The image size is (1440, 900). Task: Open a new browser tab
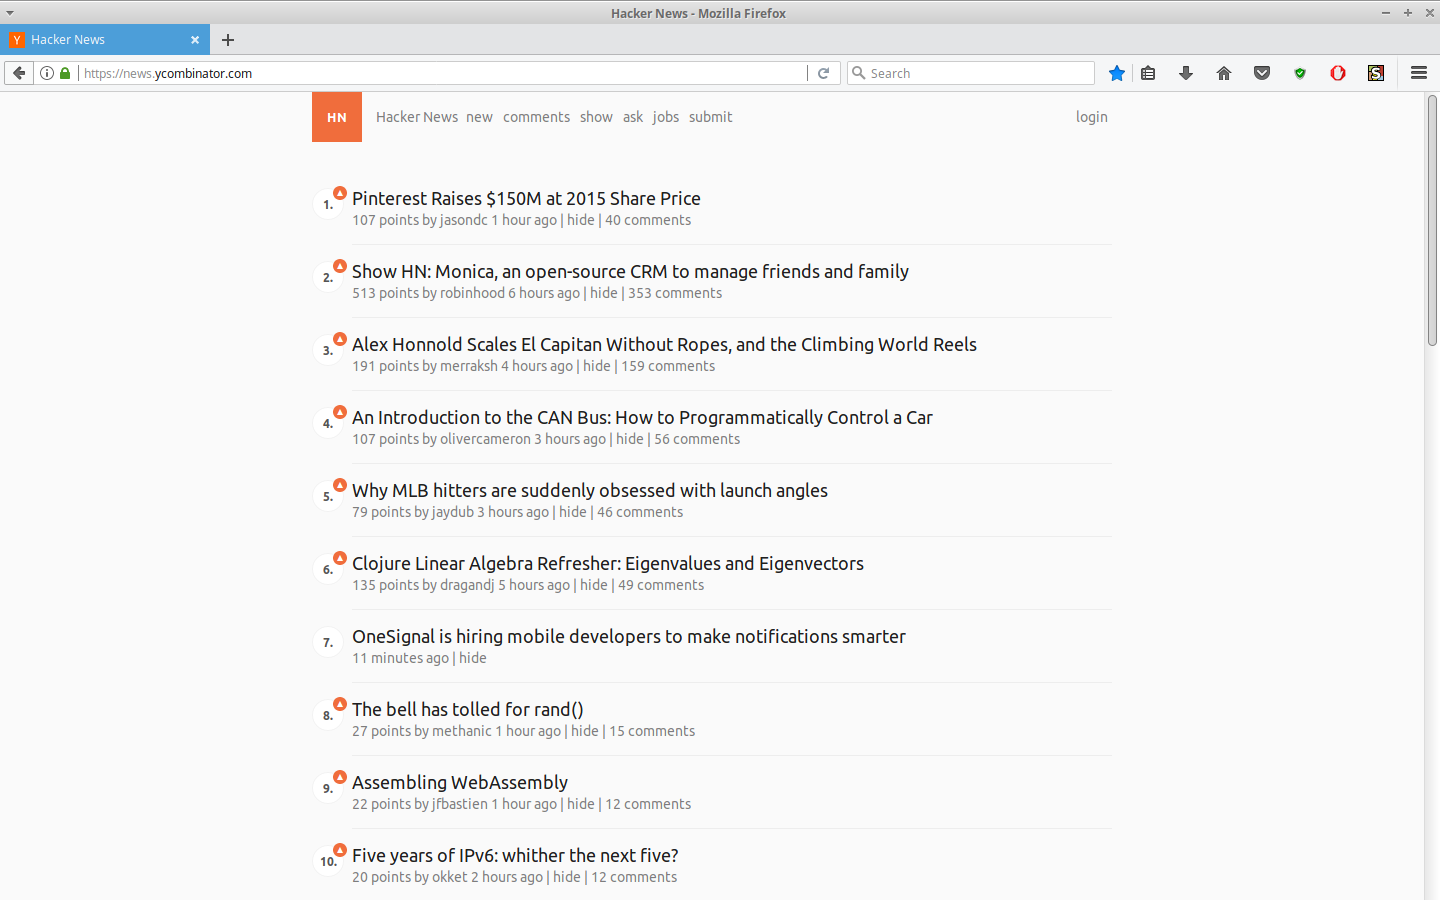(228, 40)
